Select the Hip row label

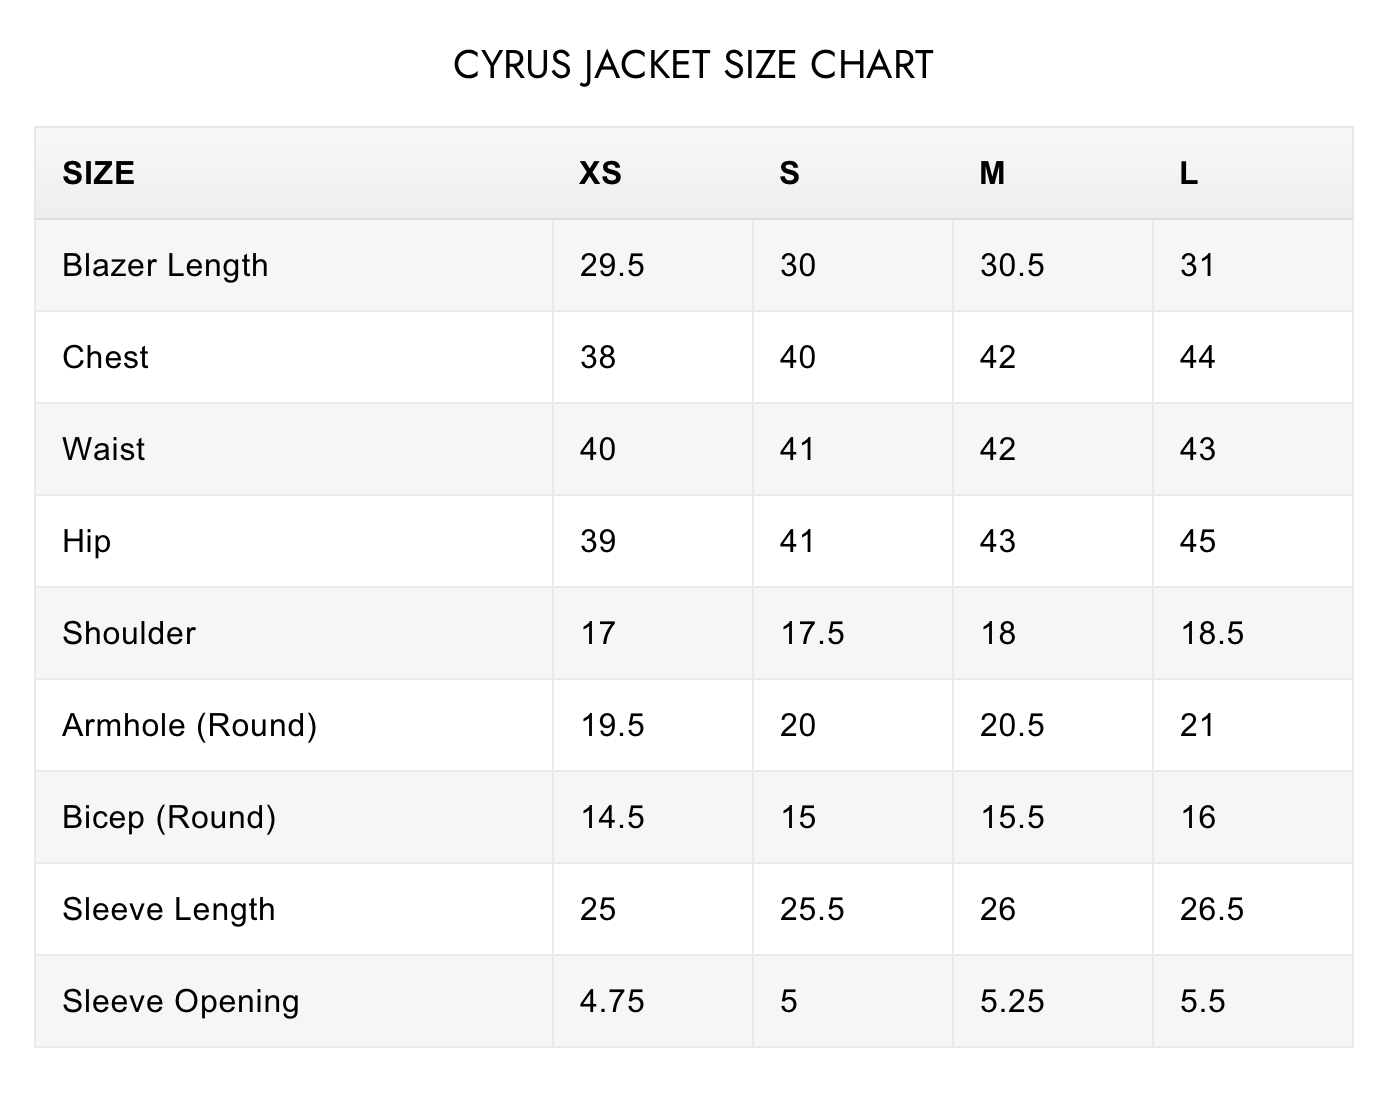(x=86, y=541)
